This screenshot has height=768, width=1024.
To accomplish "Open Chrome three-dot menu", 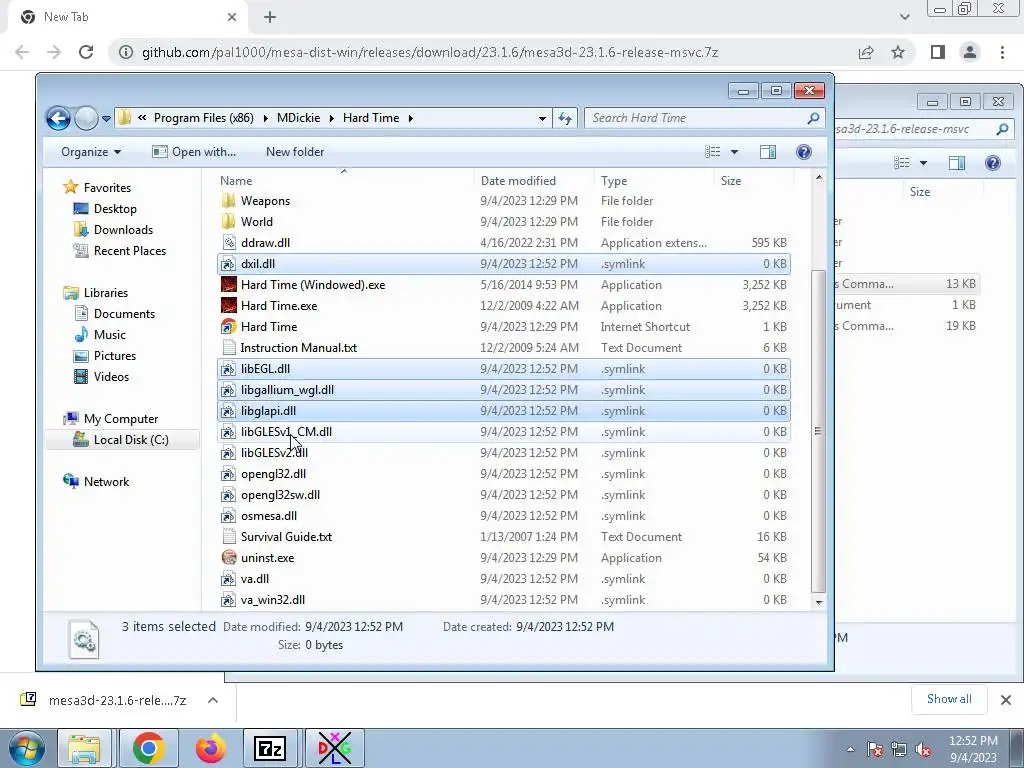I will click(x=1002, y=52).
